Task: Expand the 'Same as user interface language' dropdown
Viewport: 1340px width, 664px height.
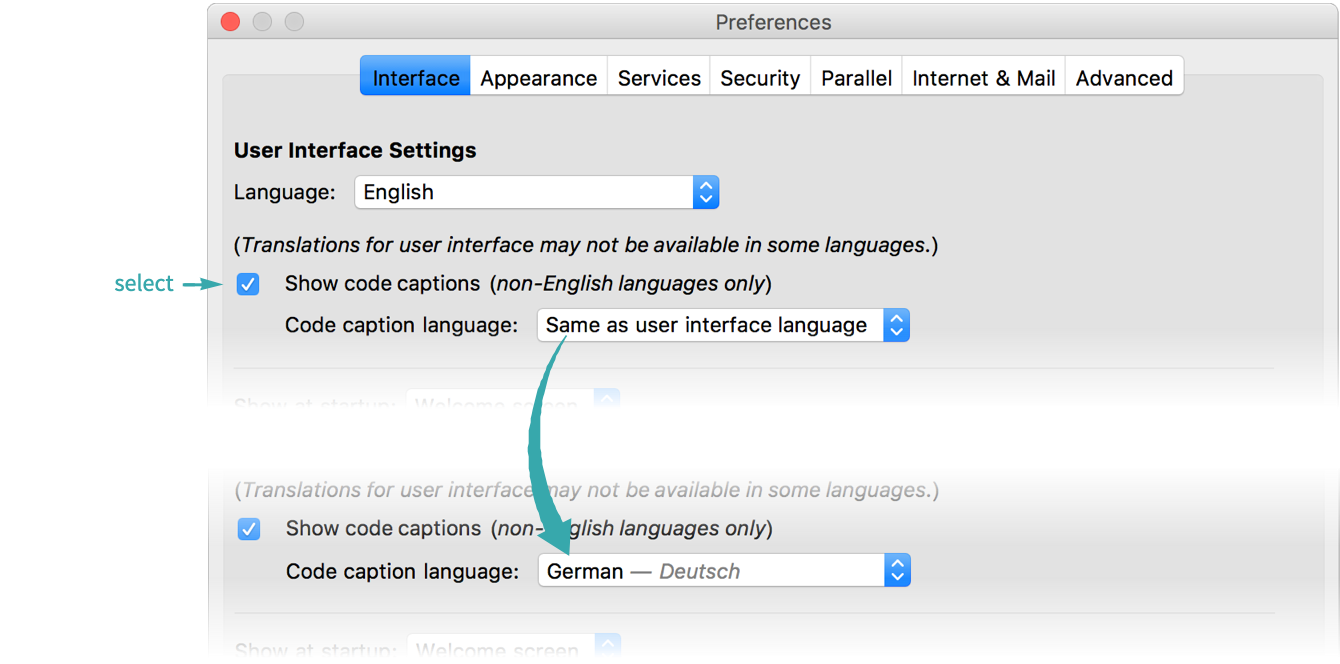Action: pos(722,325)
